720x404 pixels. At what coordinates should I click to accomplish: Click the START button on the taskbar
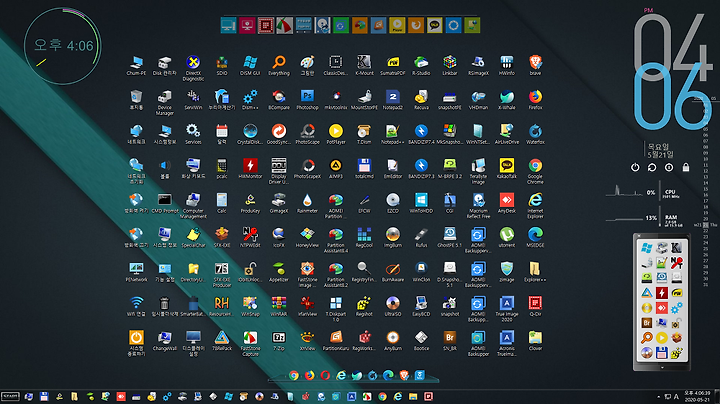pos(10,396)
